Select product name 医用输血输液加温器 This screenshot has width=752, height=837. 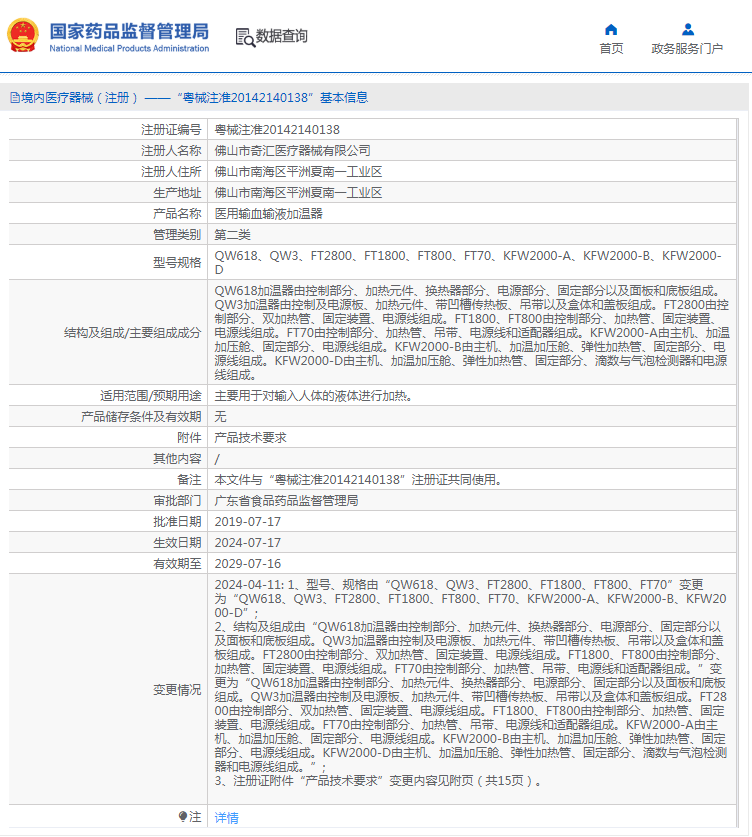tap(268, 214)
